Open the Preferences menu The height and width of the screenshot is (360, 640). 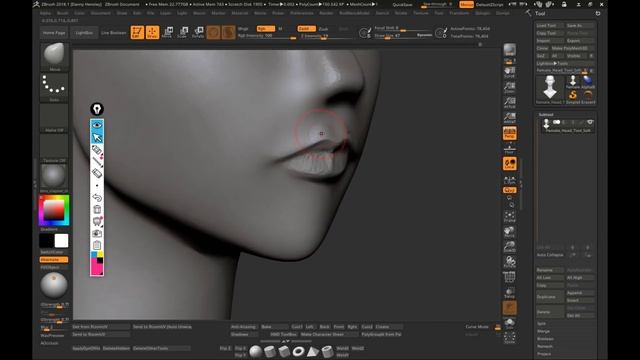point(301,13)
